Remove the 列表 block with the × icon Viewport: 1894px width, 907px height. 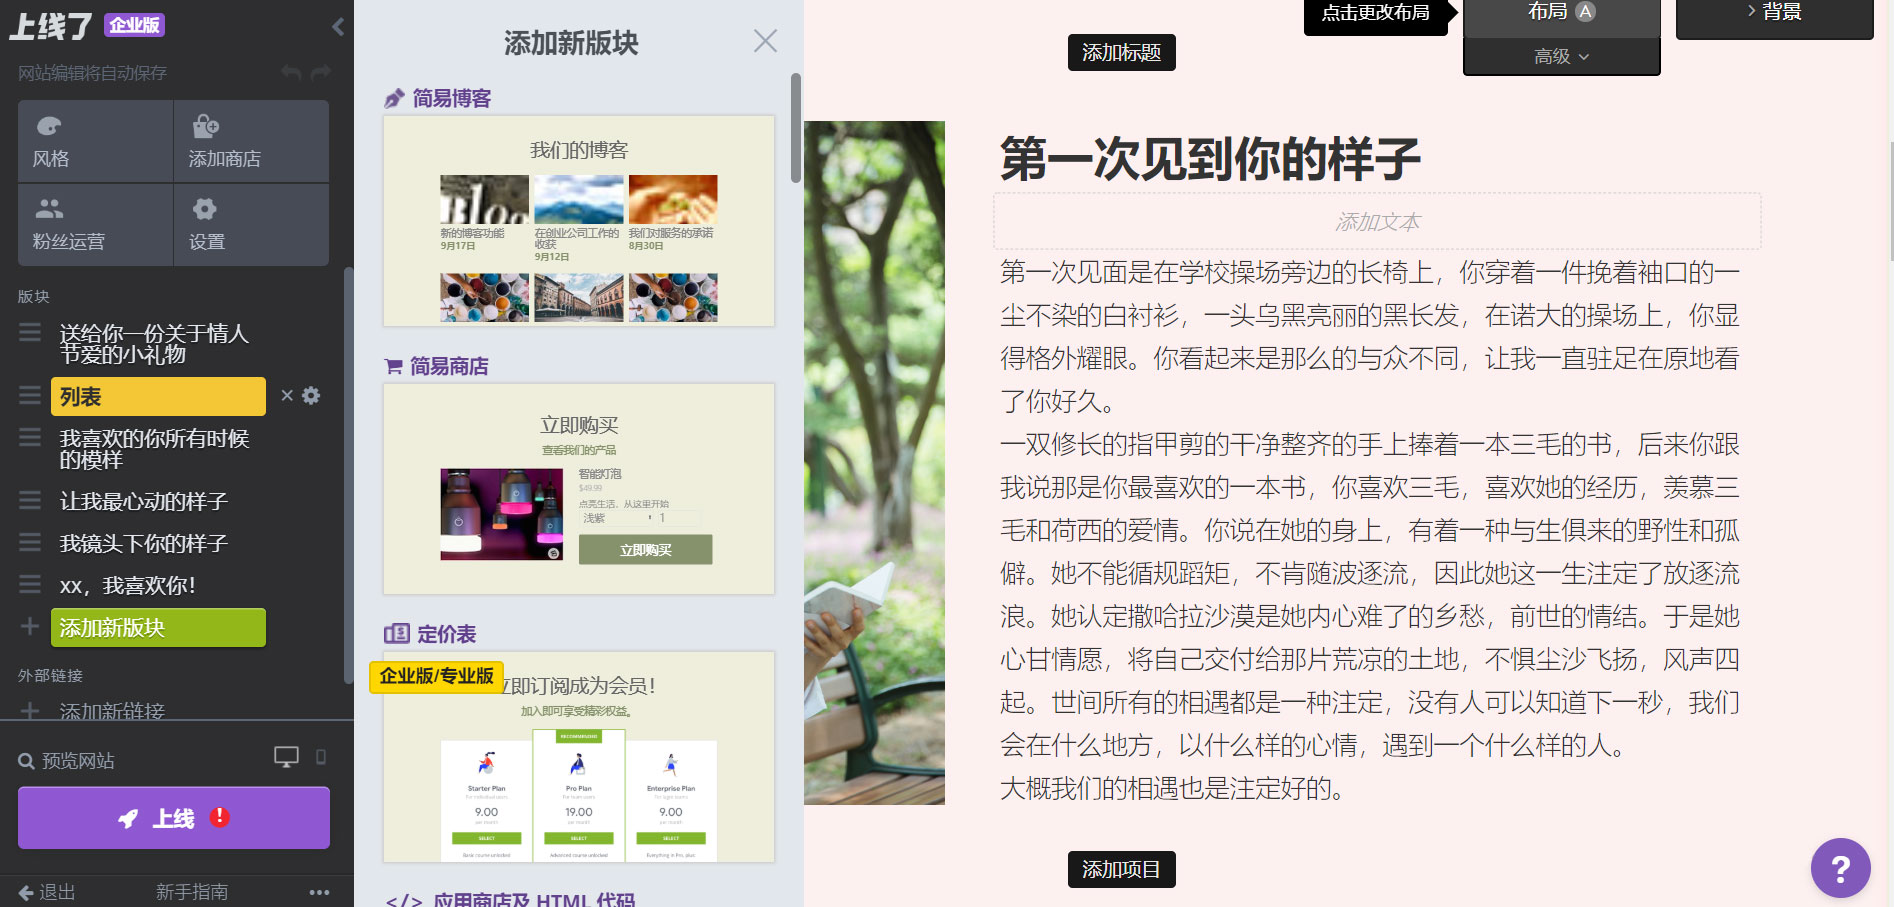tap(285, 396)
